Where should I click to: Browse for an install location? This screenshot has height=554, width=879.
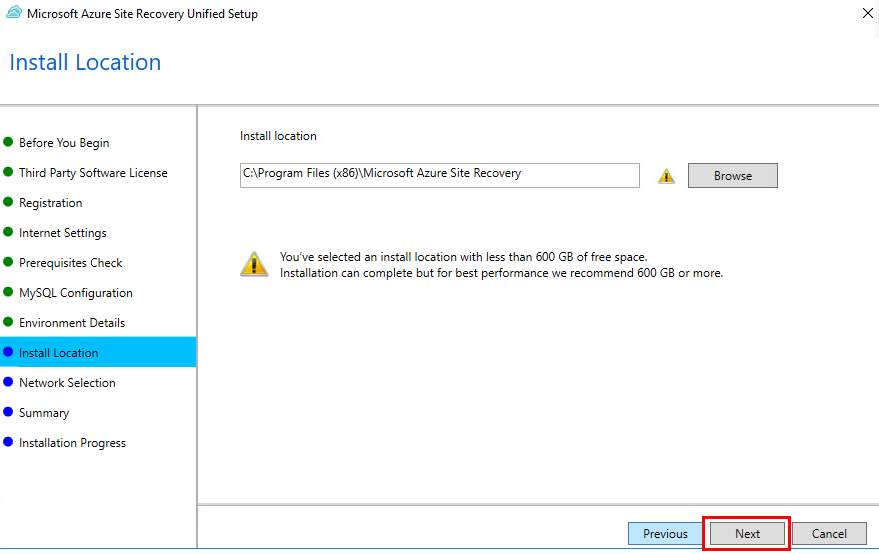point(733,176)
